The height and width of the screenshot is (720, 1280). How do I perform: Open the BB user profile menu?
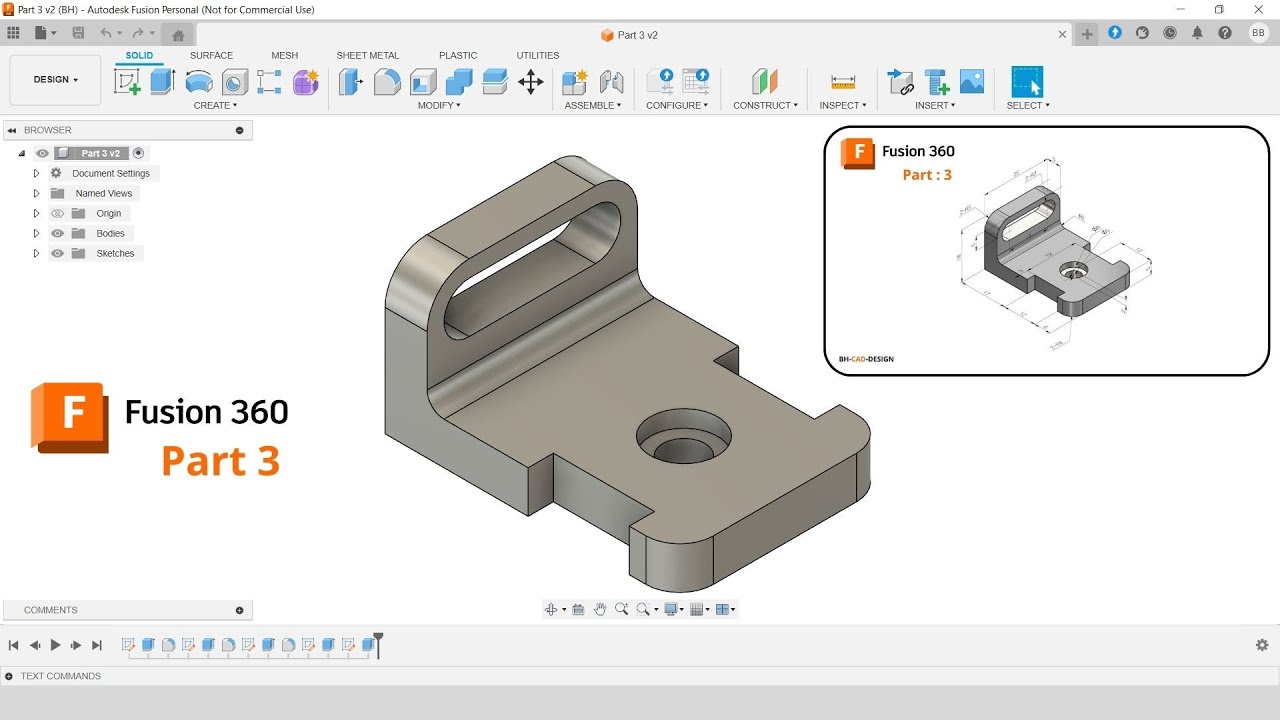click(1259, 33)
